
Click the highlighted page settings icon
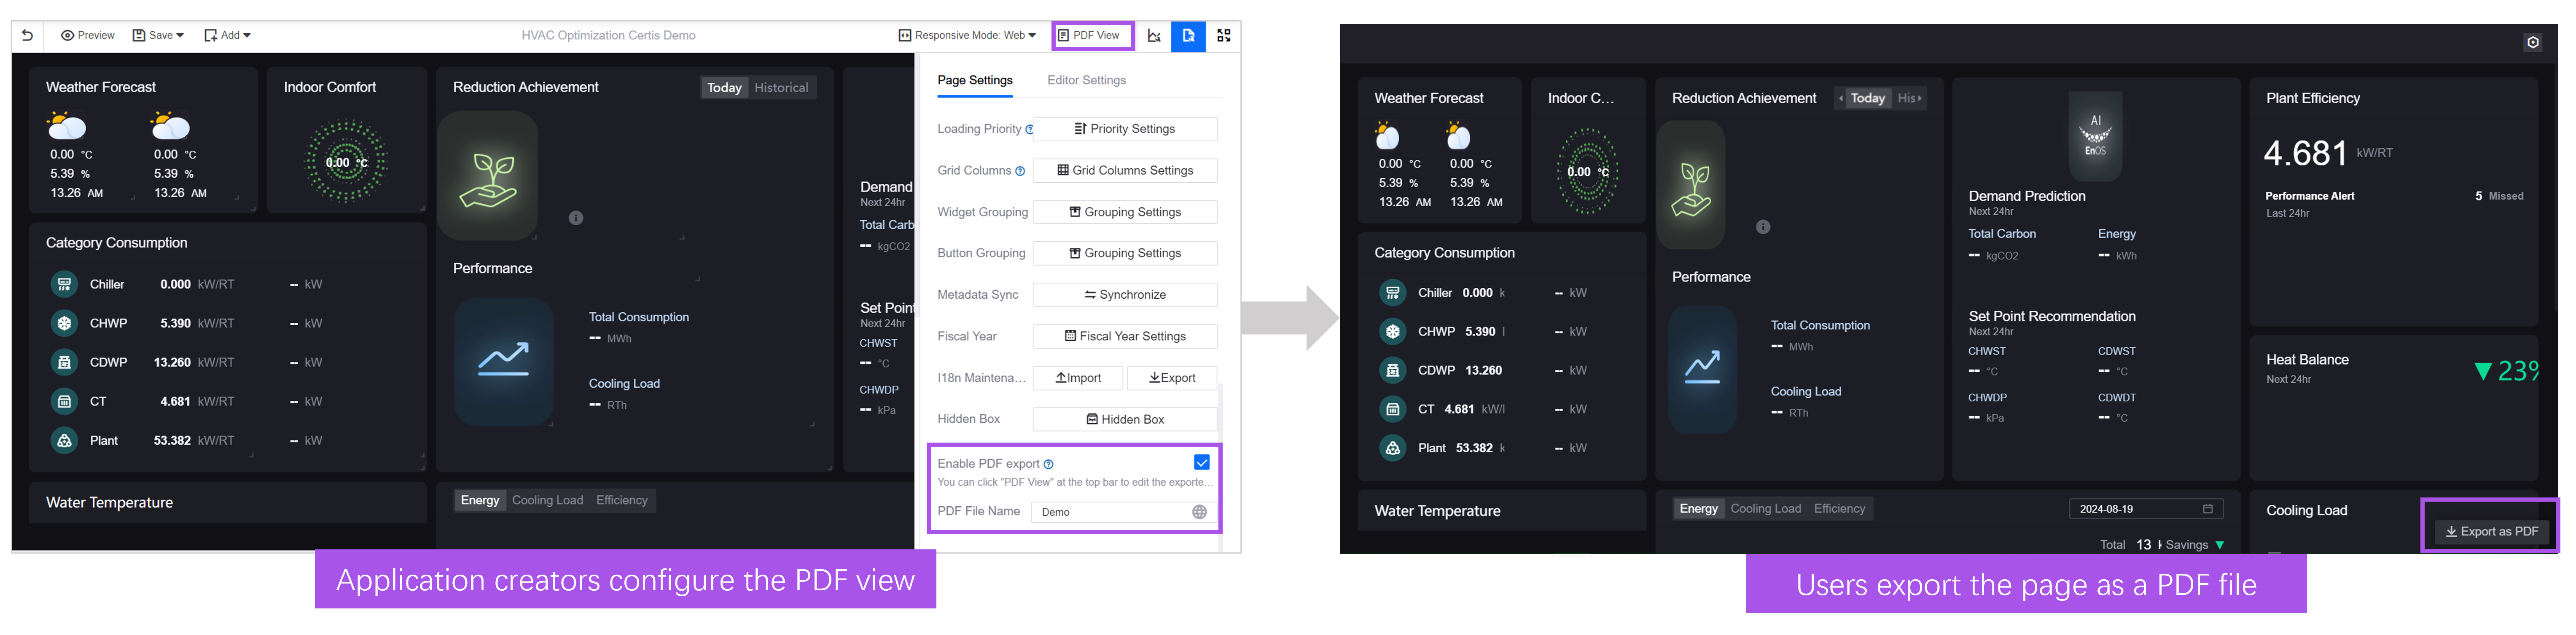pos(1188,36)
